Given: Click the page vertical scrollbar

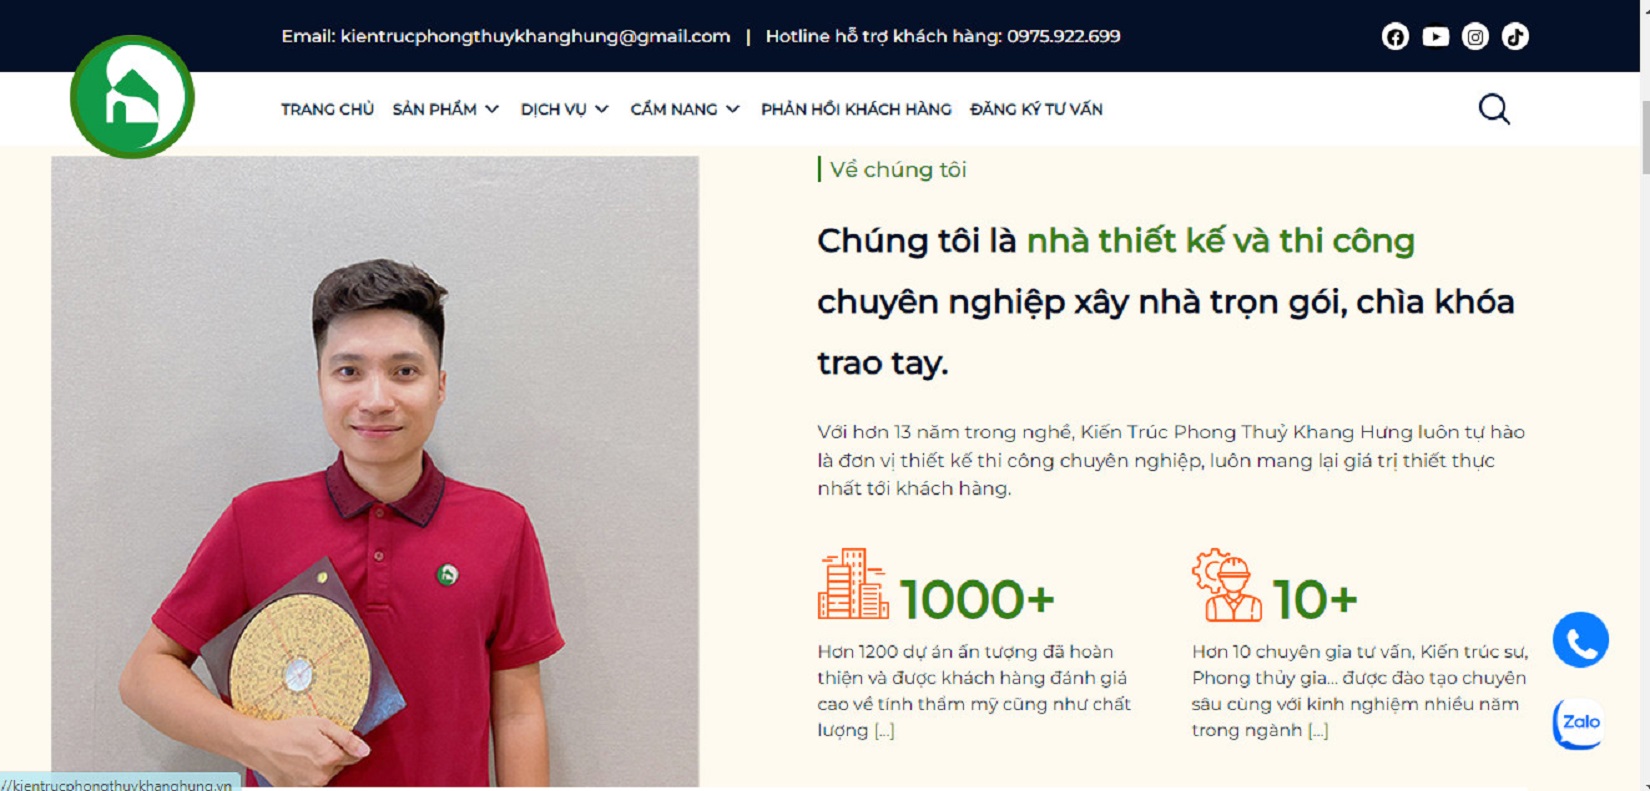Looking at the screenshot, I should 1645,395.
